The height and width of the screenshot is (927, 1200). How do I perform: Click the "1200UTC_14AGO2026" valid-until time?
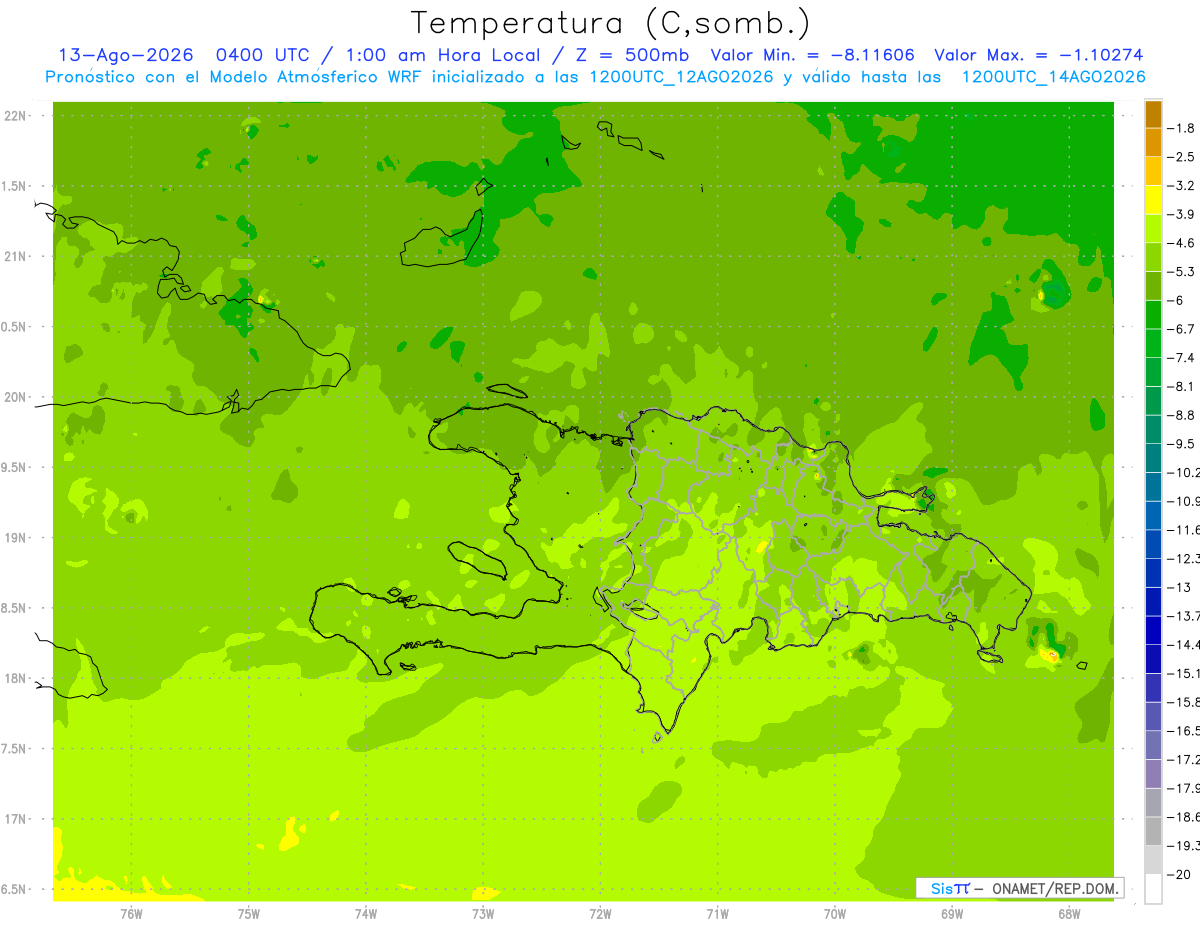tap(1053, 77)
